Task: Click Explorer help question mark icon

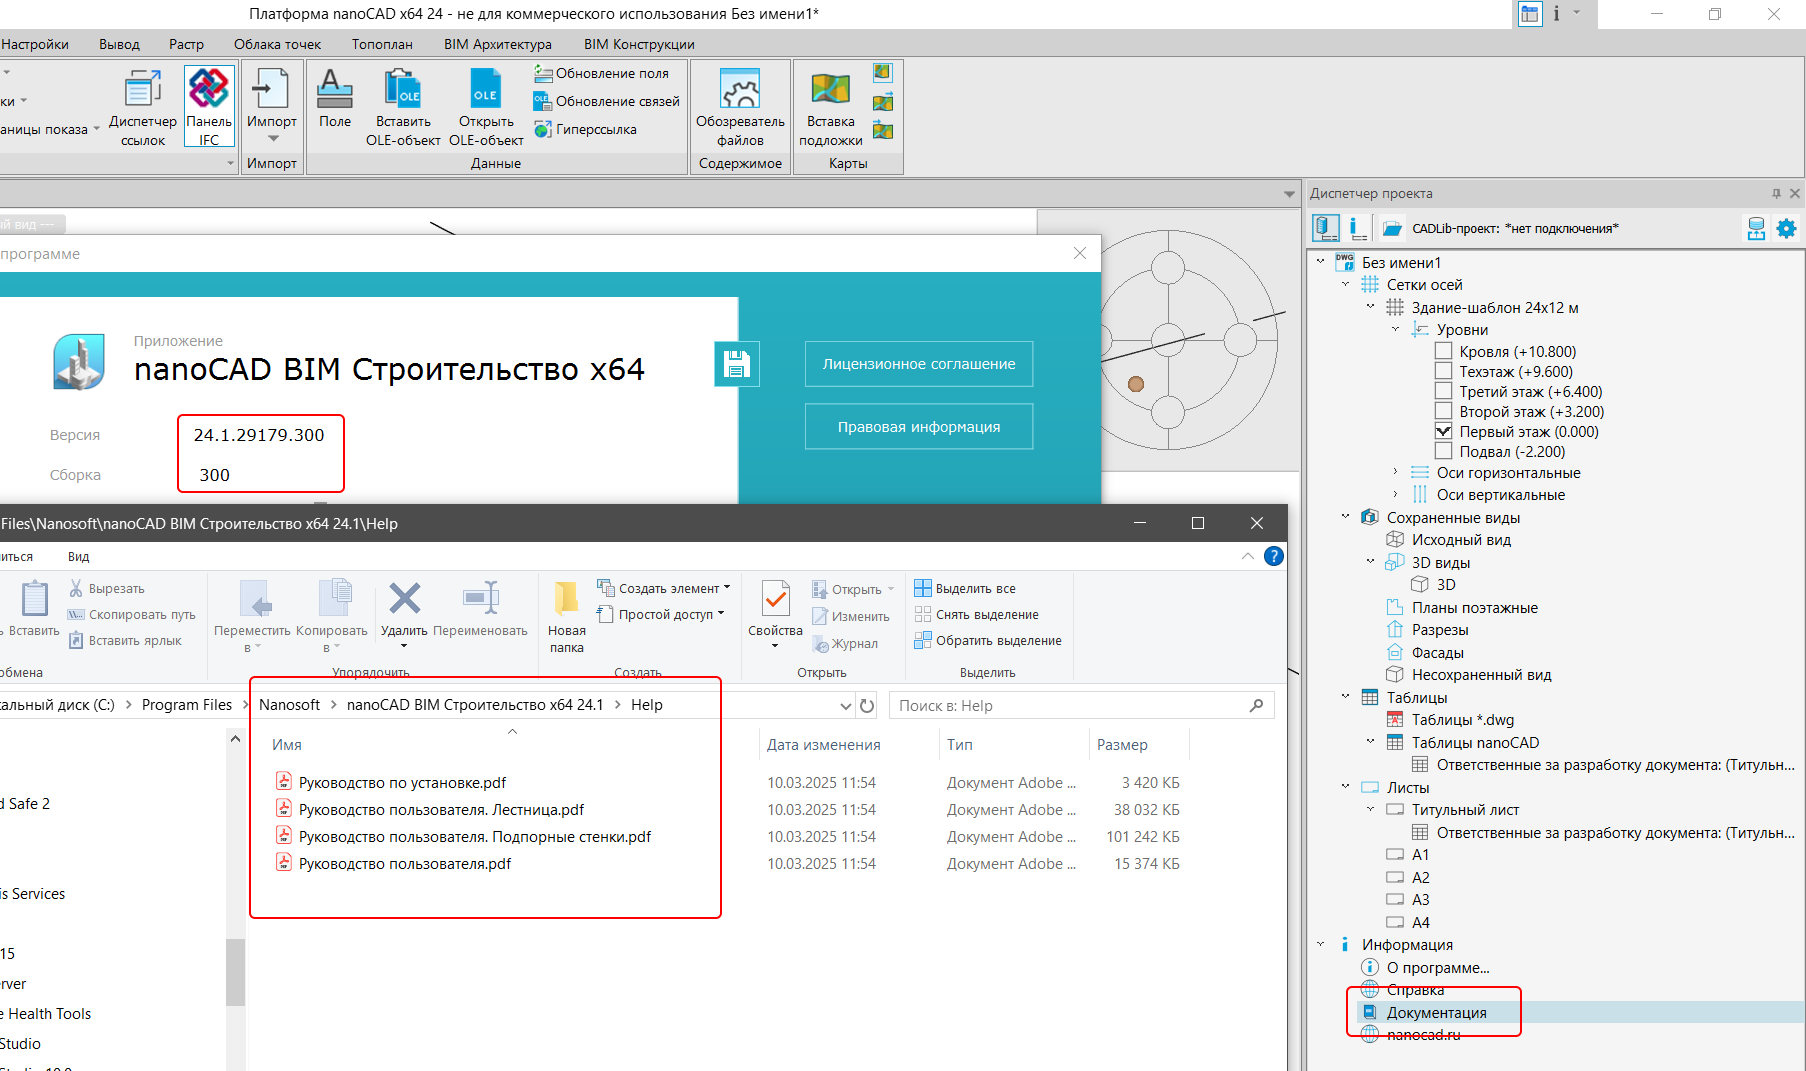Action: pyautogui.click(x=1273, y=556)
